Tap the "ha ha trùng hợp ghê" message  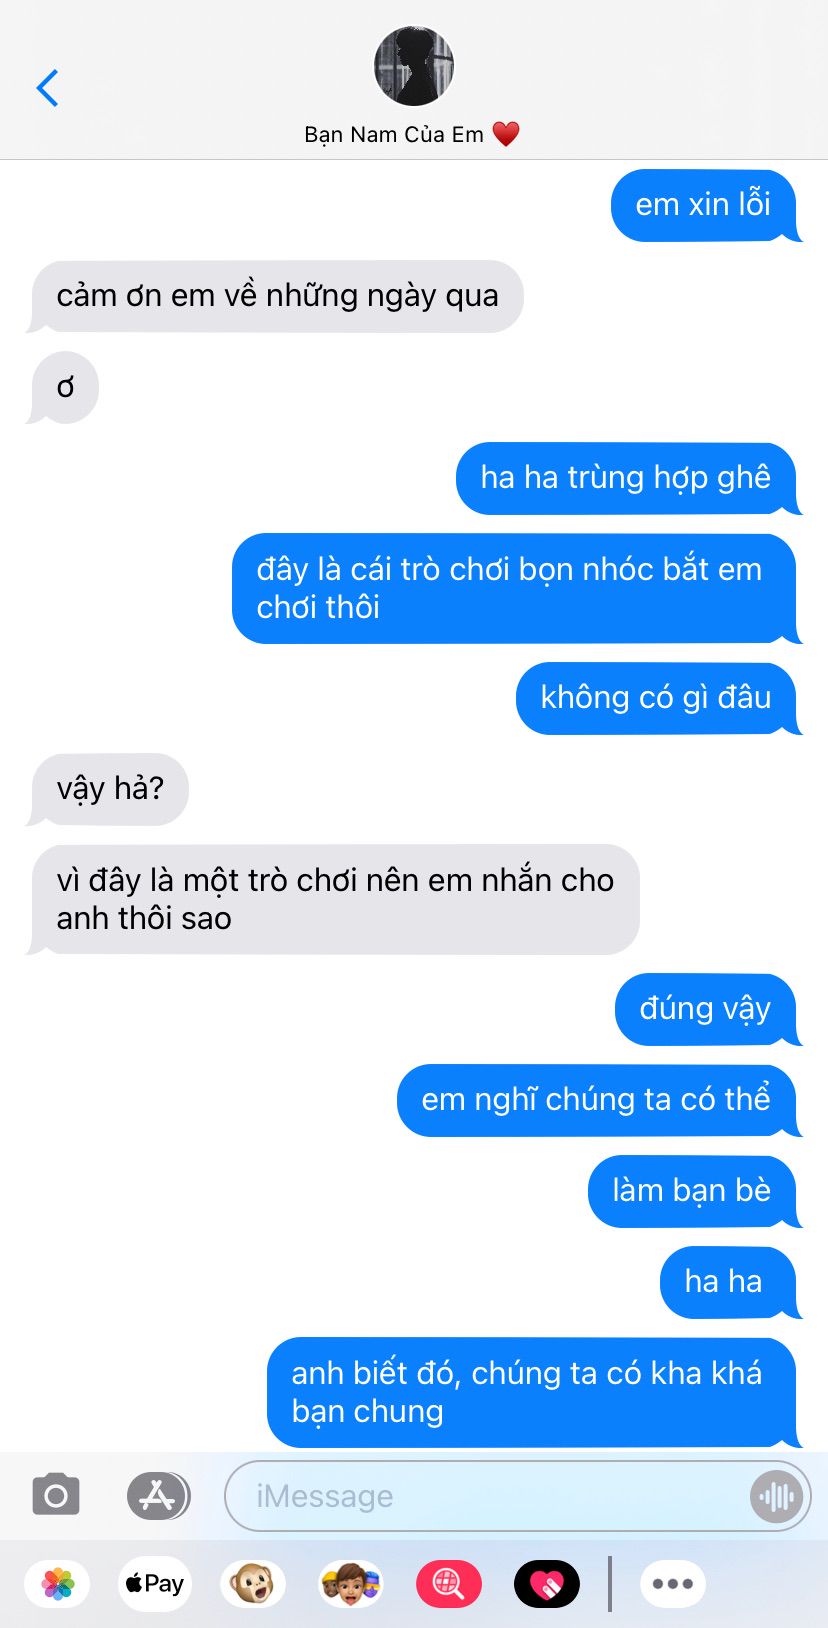click(x=627, y=478)
